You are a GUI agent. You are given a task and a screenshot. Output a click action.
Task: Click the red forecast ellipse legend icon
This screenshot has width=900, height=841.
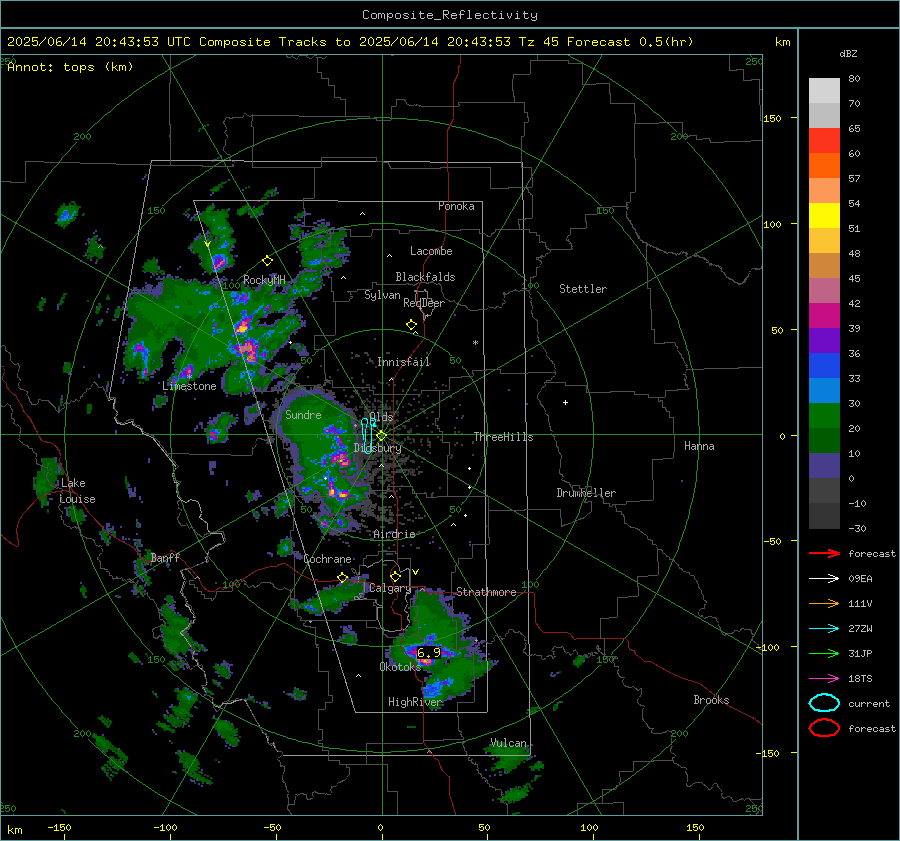pyautogui.click(x=824, y=728)
